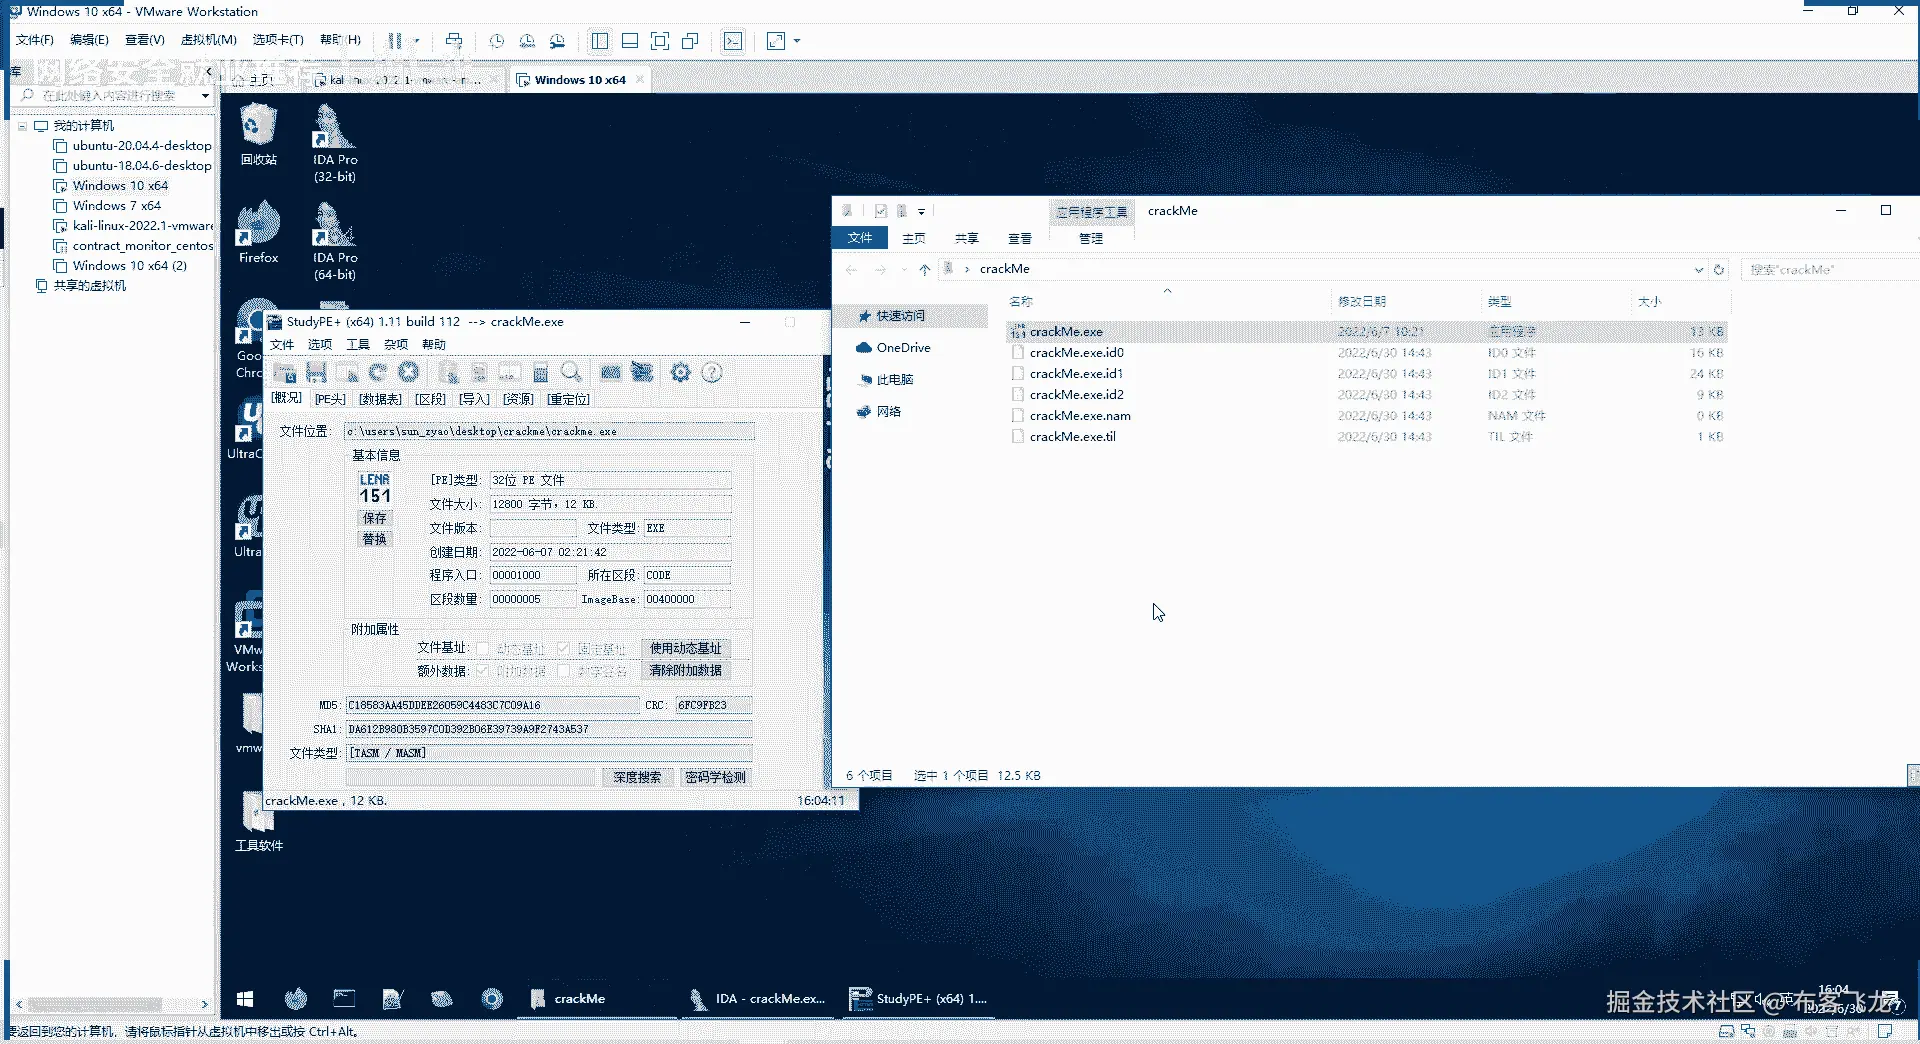Viewport: 1920px width, 1044px height.
Task: Click the 清除附加数据 button
Action: (686, 670)
